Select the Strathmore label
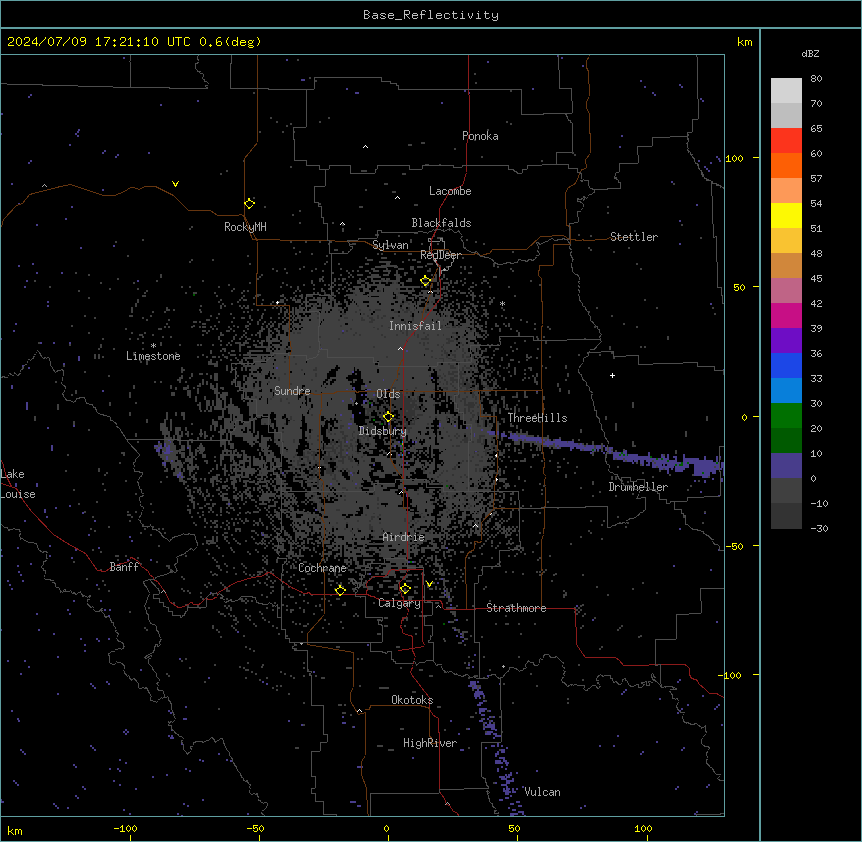Viewport: 862px width, 842px height. click(516, 608)
